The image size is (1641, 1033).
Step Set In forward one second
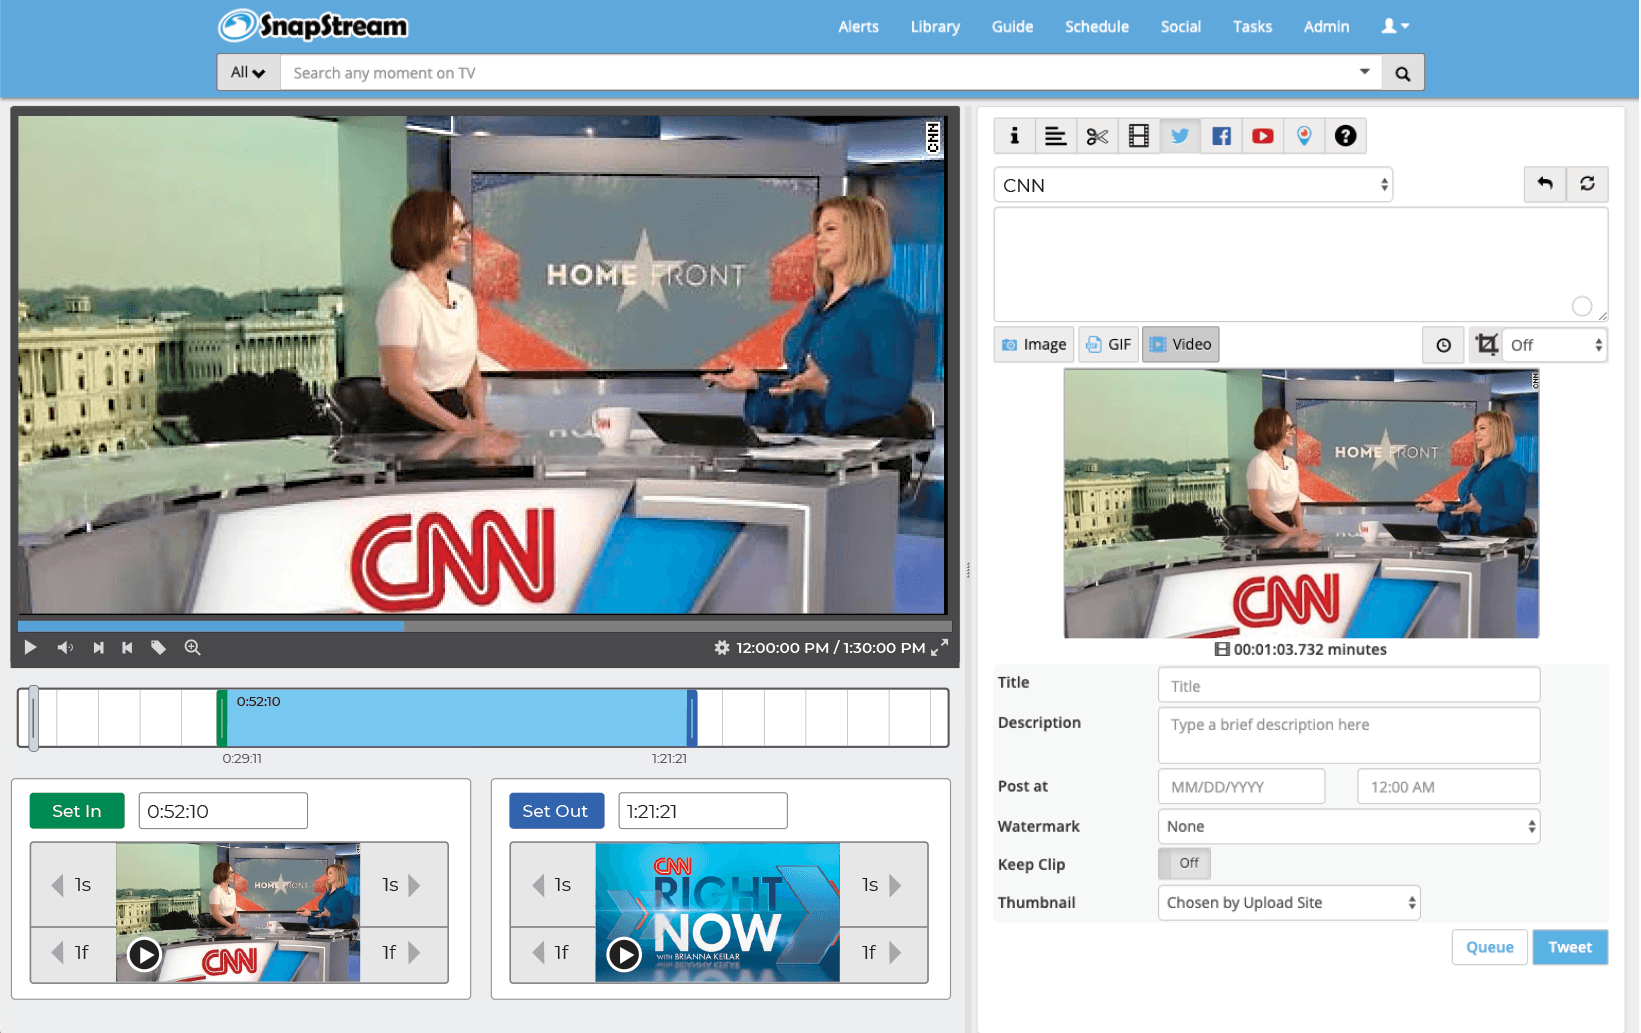[404, 885]
